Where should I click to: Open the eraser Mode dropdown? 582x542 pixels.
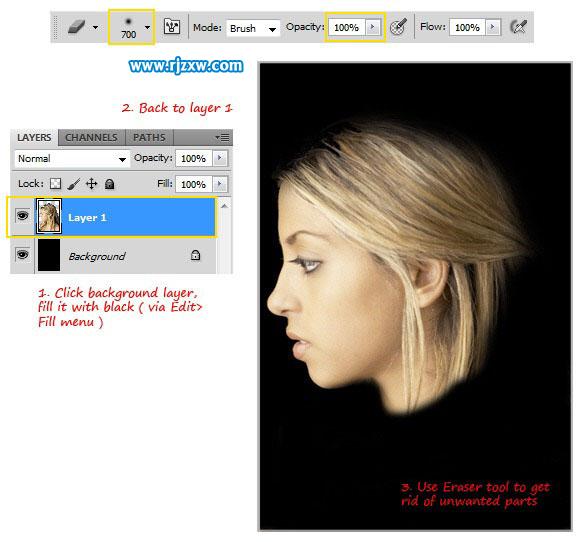pos(253,28)
